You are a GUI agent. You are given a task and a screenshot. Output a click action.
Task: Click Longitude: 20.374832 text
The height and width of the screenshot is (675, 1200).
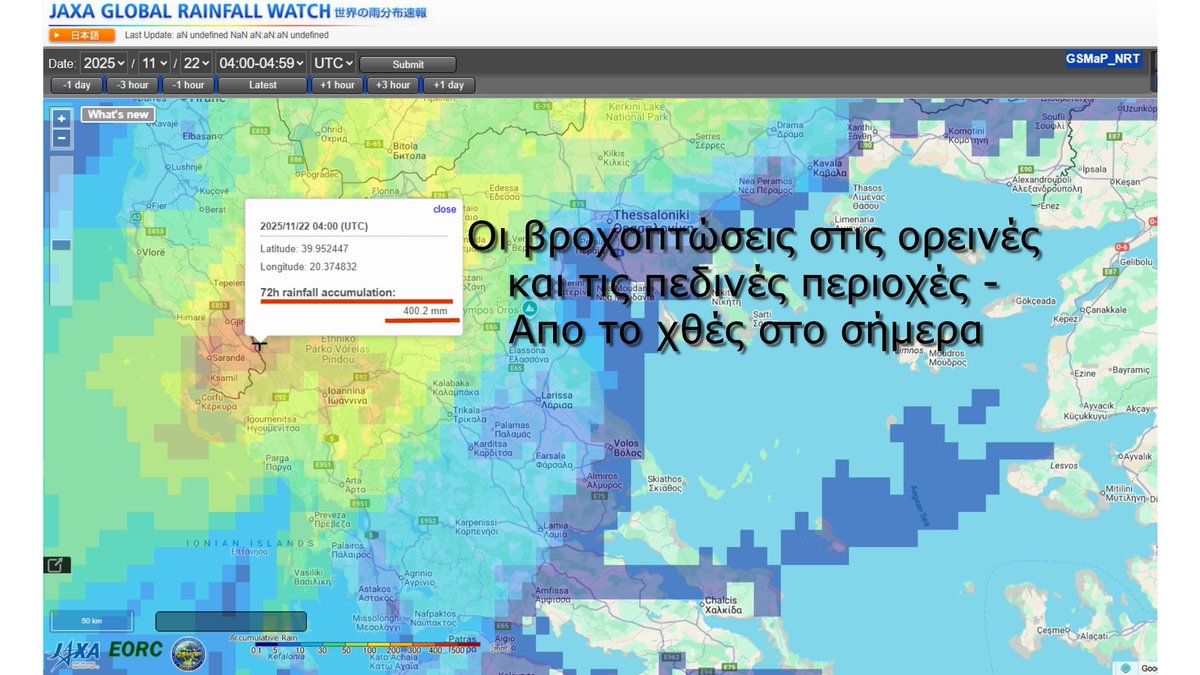(x=308, y=267)
